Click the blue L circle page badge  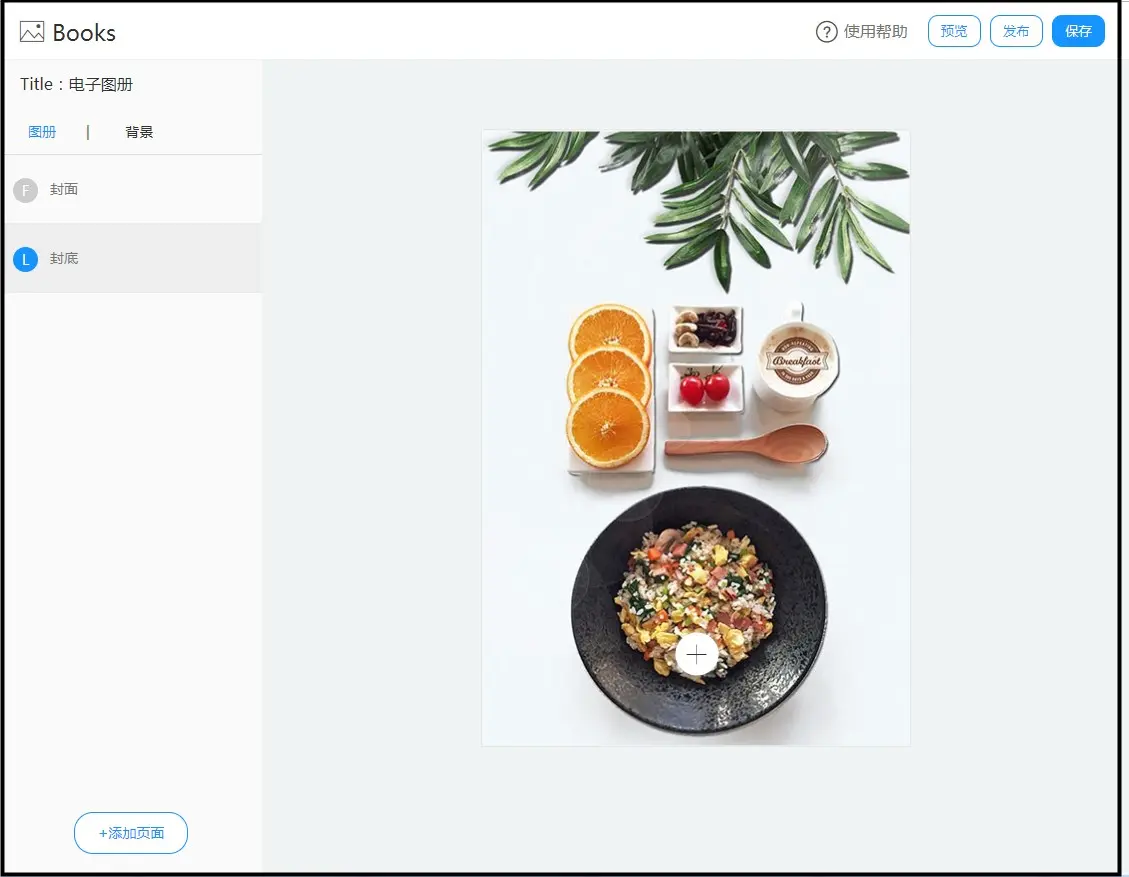(x=25, y=259)
